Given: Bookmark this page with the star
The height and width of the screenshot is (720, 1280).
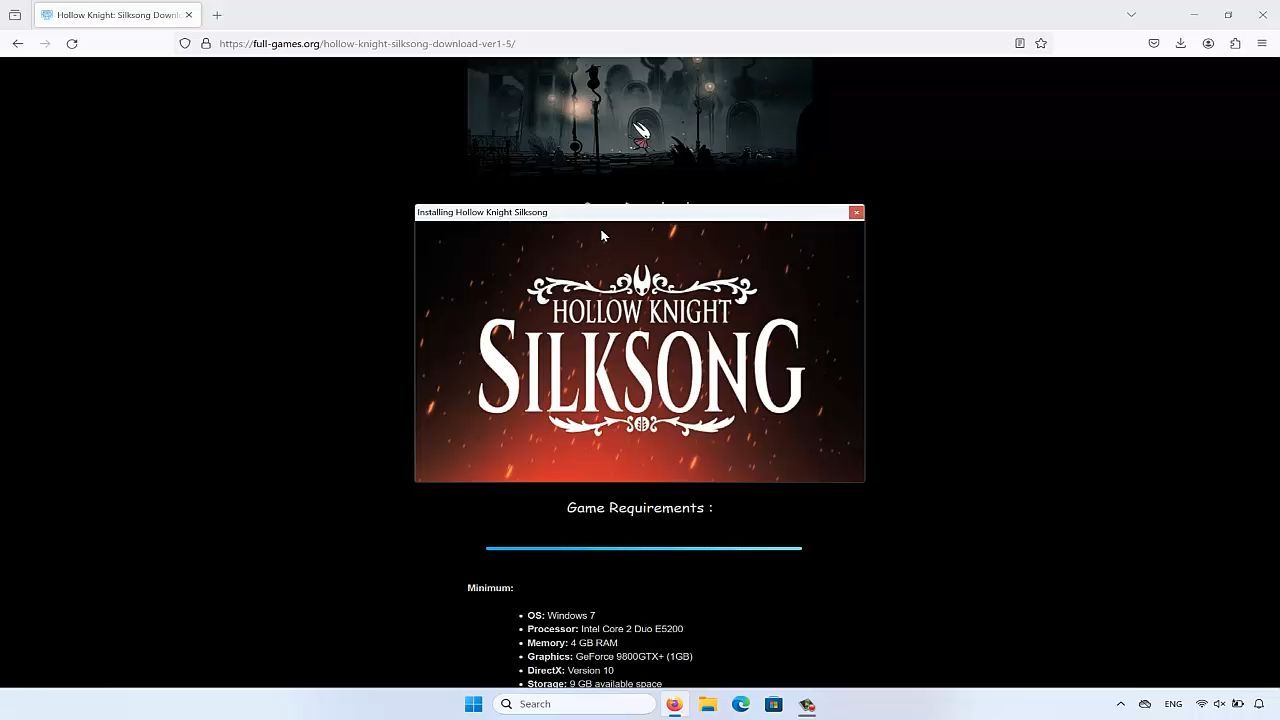Looking at the screenshot, I should click(x=1041, y=43).
